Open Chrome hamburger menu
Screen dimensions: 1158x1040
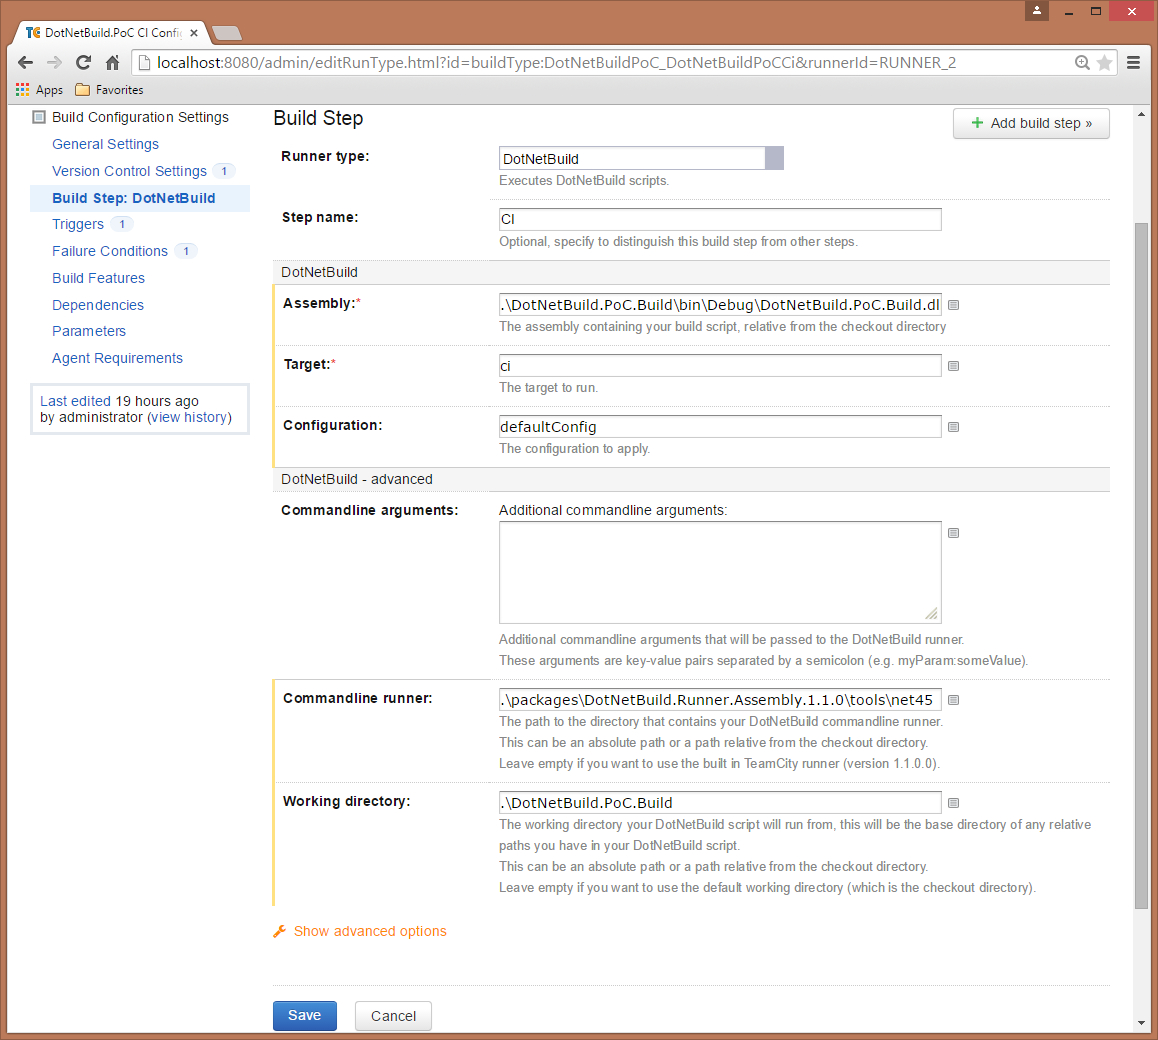(x=1134, y=63)
